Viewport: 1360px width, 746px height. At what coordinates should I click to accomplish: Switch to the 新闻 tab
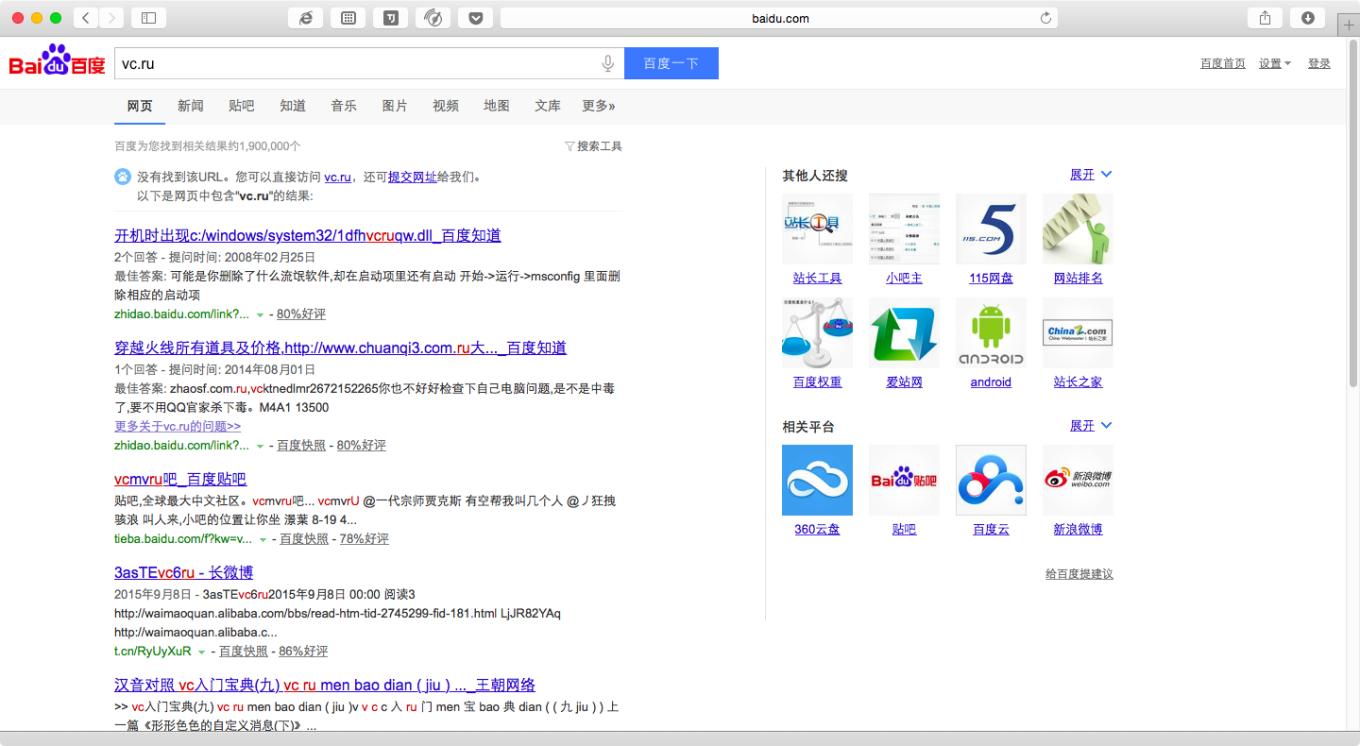tap(191, 106)
